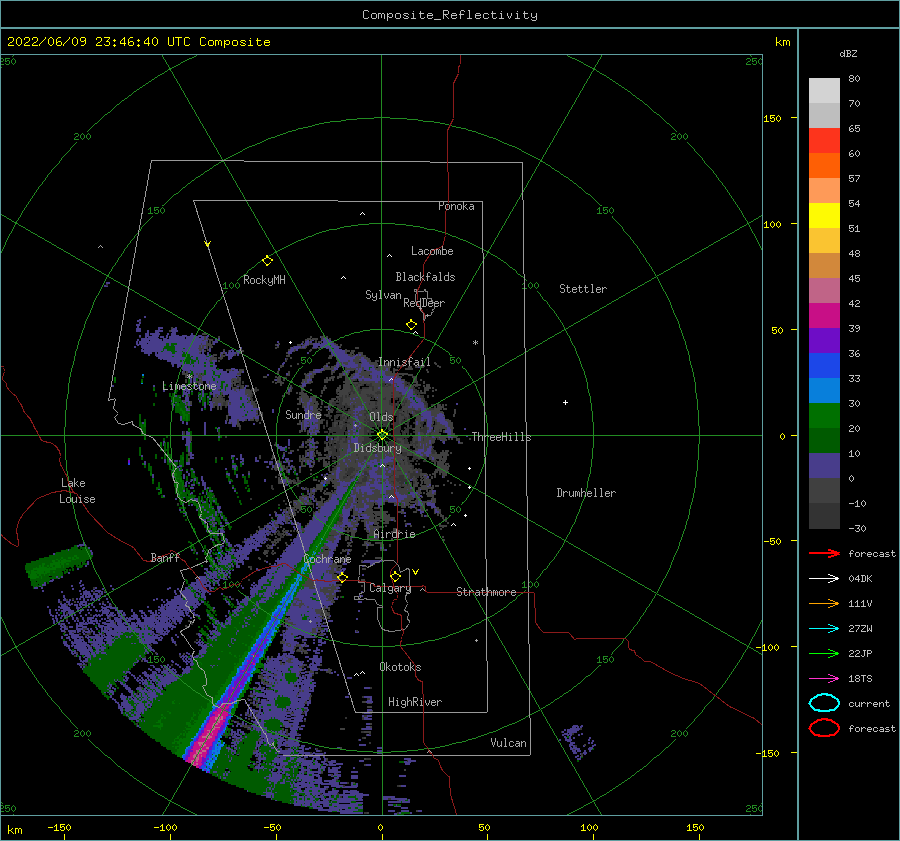Click the magenta 18TS arrow icon
The width and height of the screenshot is (900, 841).
tap(824, 679)
